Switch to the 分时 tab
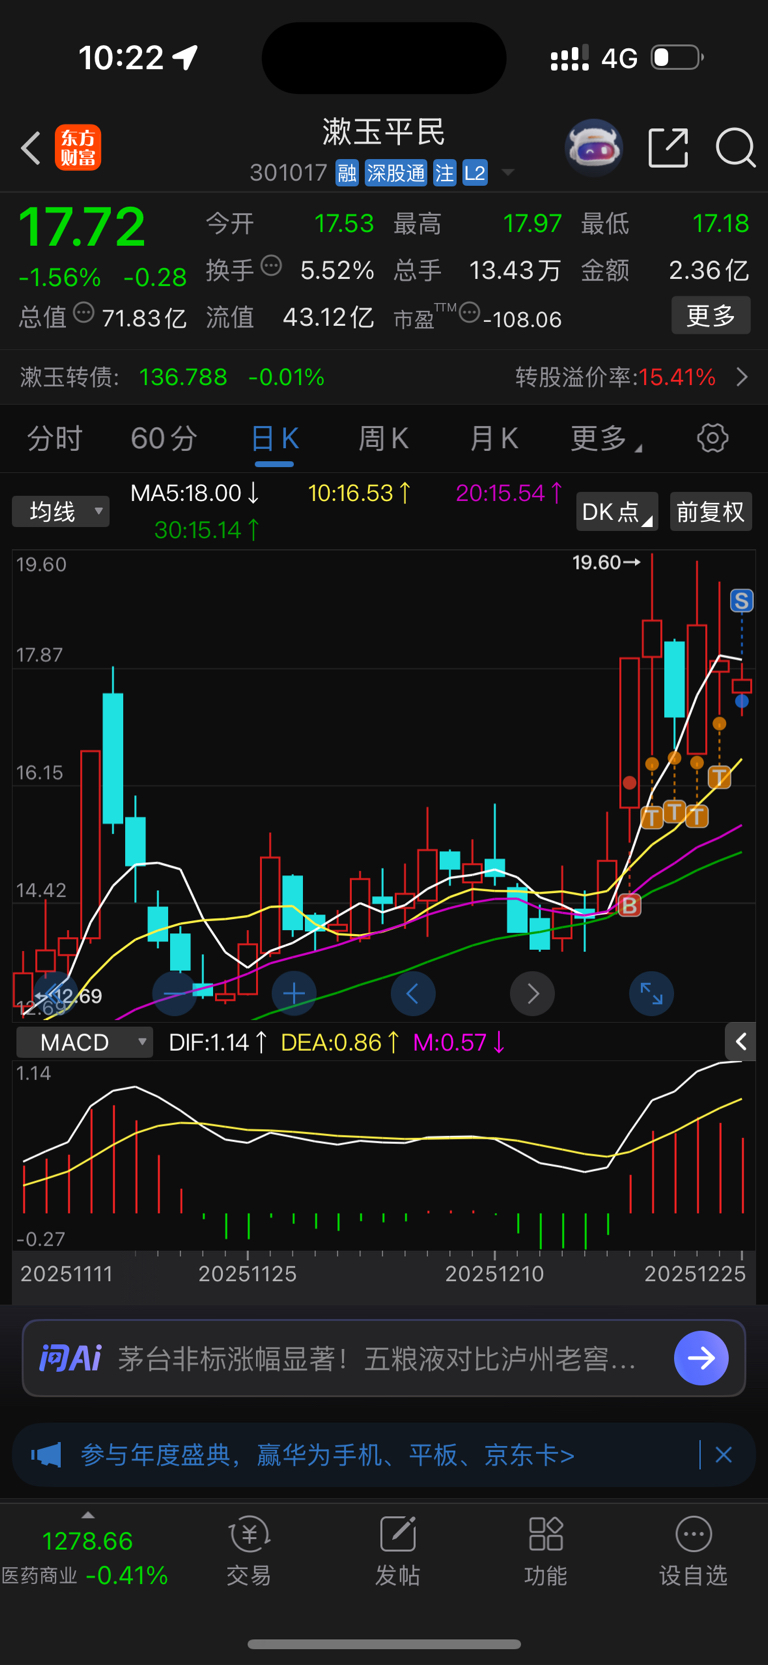The image size is (769, 1665). click(x=54, y=438)
